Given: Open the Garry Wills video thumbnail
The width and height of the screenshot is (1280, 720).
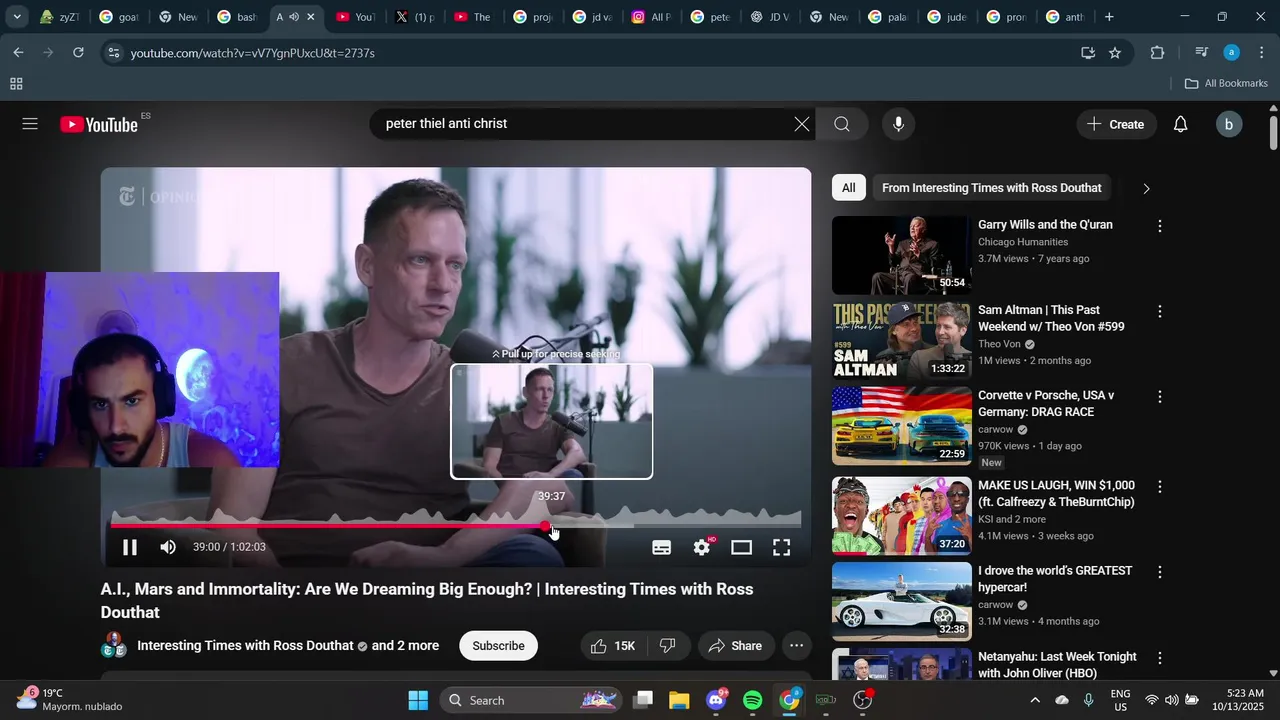Looking at the screenshot, I should pos(901,255).
